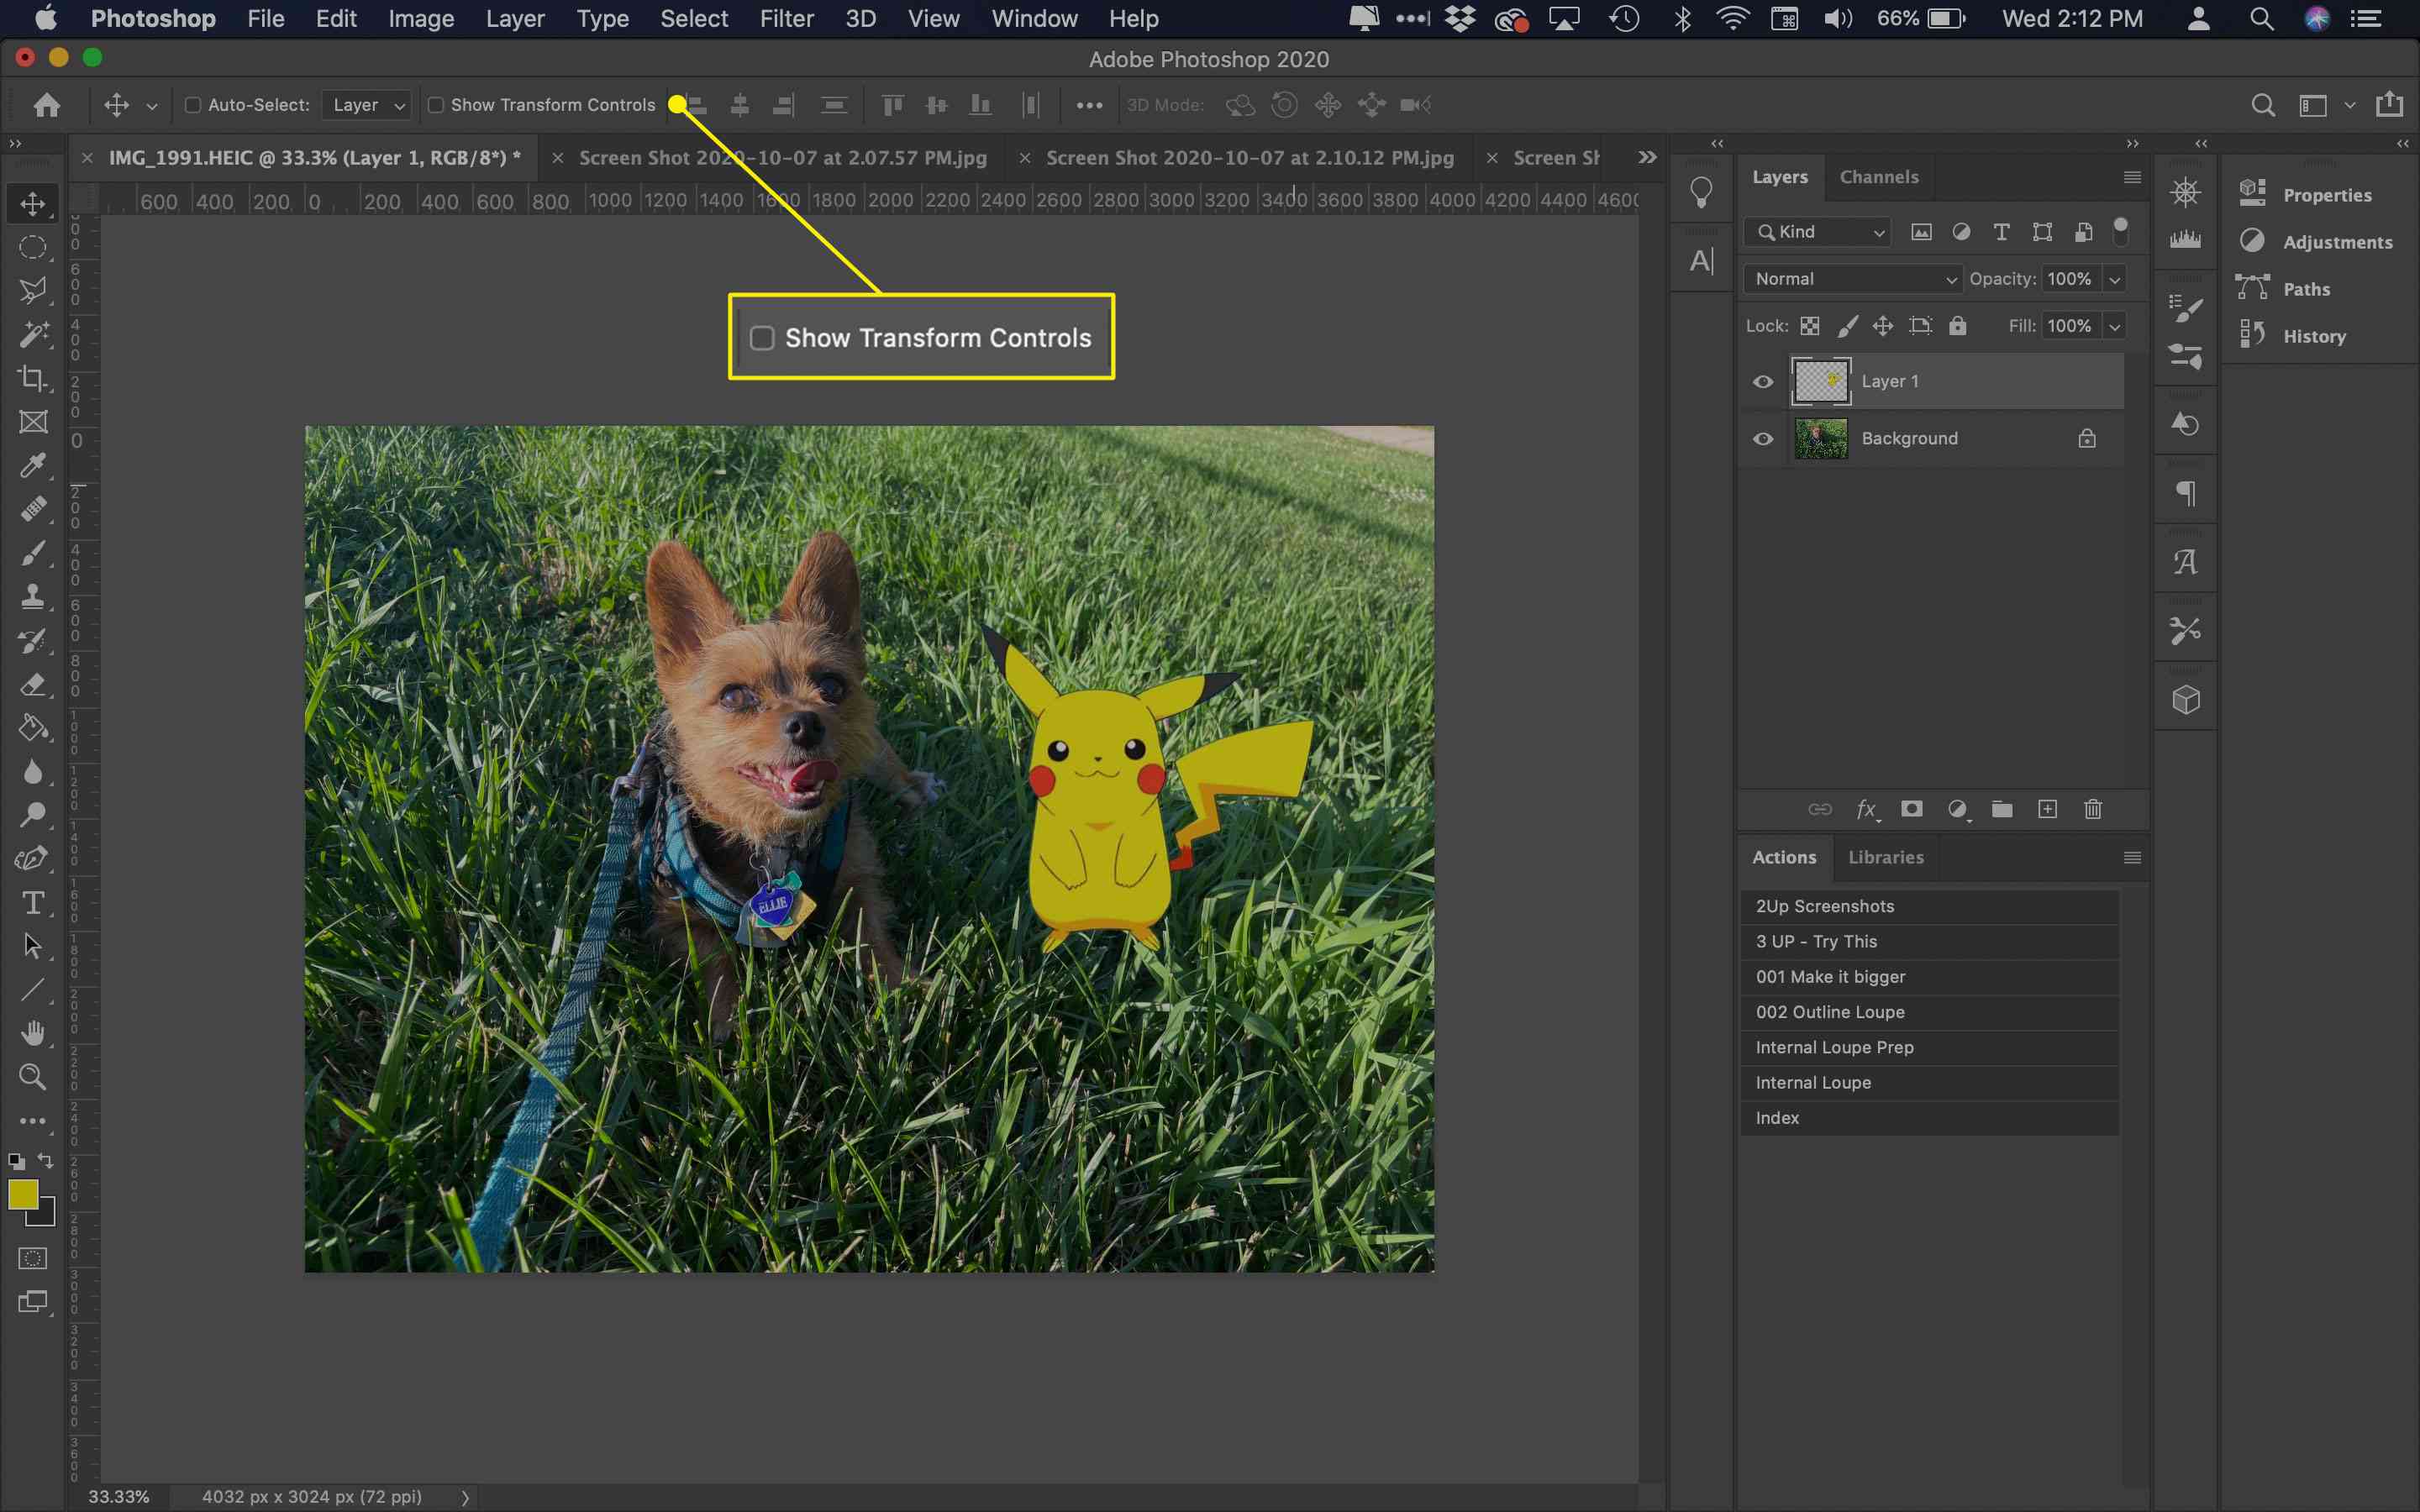Image resolution: width=2420 pixels, height=1512 pixels.
Task: Click the Add New Layer button
Action: pos(2050,808)
